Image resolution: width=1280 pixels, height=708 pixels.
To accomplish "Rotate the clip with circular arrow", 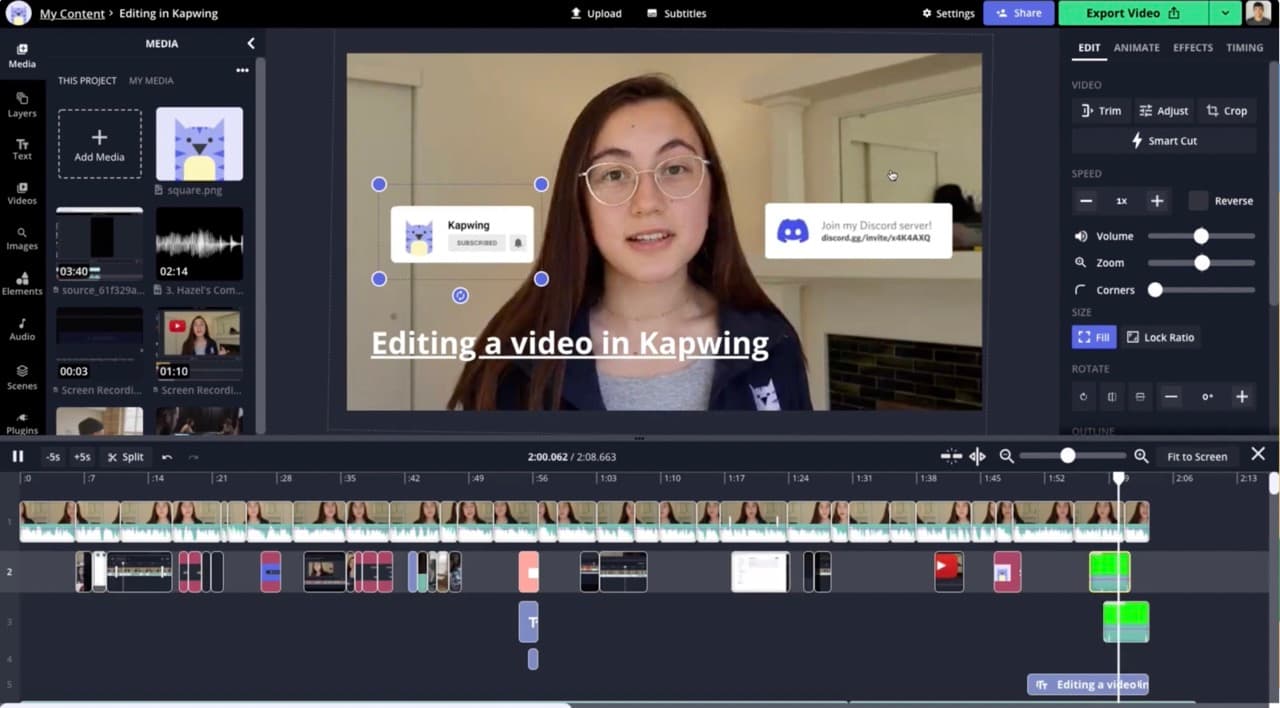I will click(1083, 397).
